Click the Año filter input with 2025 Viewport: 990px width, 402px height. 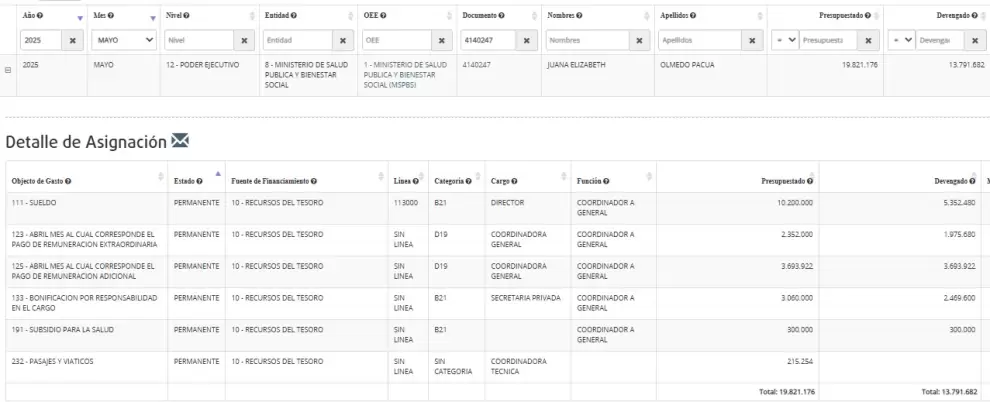pyautogui.click(x=42, y=40)
